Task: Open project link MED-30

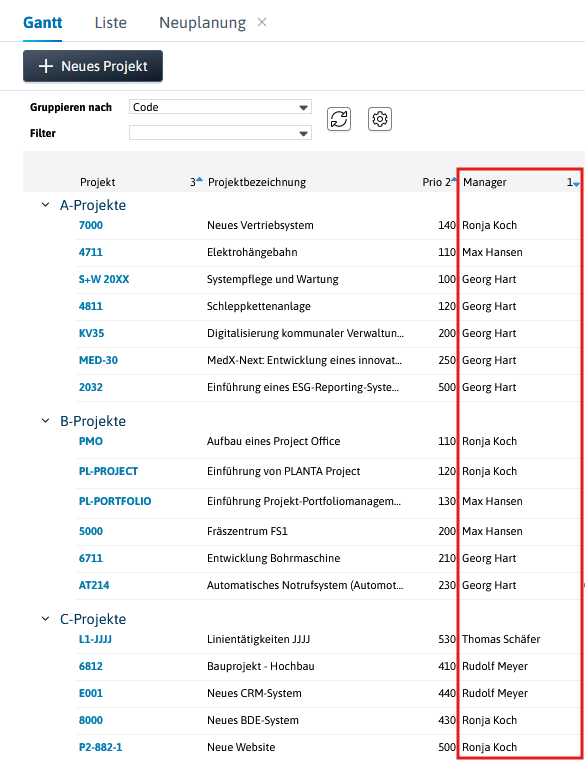Action: (98, 361)
